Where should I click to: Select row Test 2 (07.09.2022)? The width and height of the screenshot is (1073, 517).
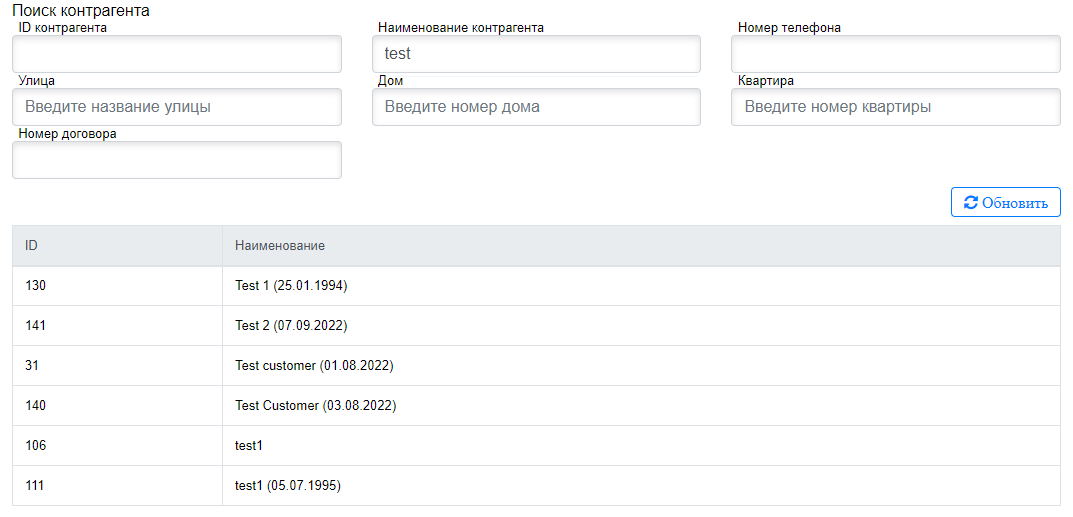click(536, 326)
